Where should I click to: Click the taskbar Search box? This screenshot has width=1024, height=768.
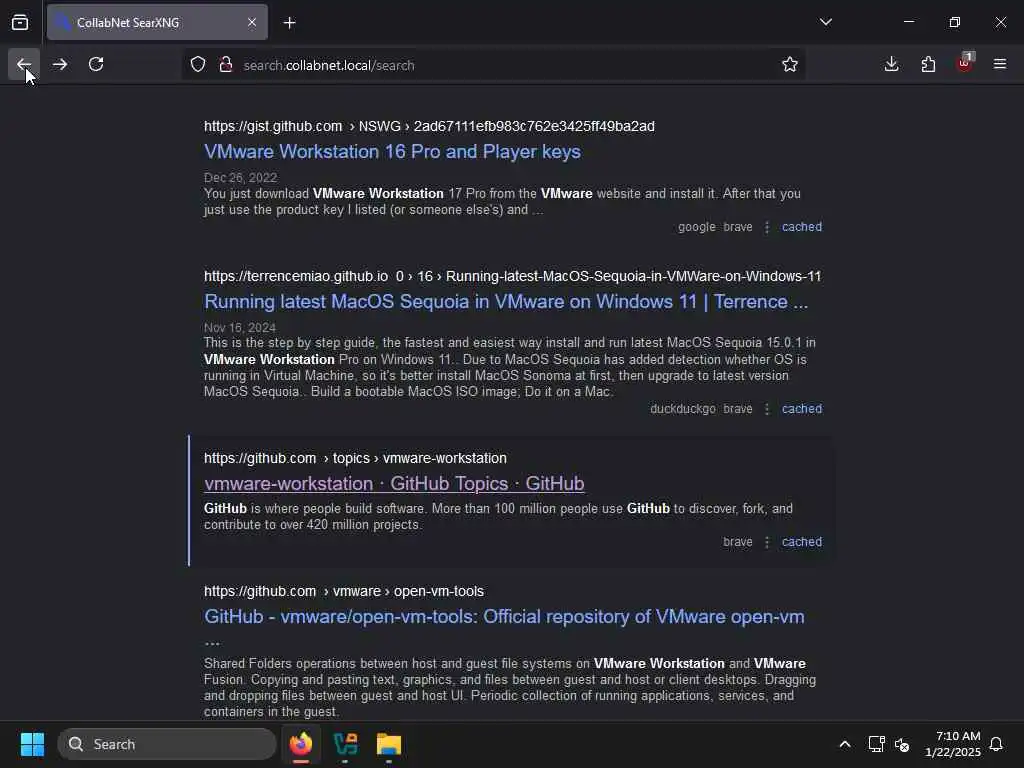pyautogui.click(x=167, y=744)
